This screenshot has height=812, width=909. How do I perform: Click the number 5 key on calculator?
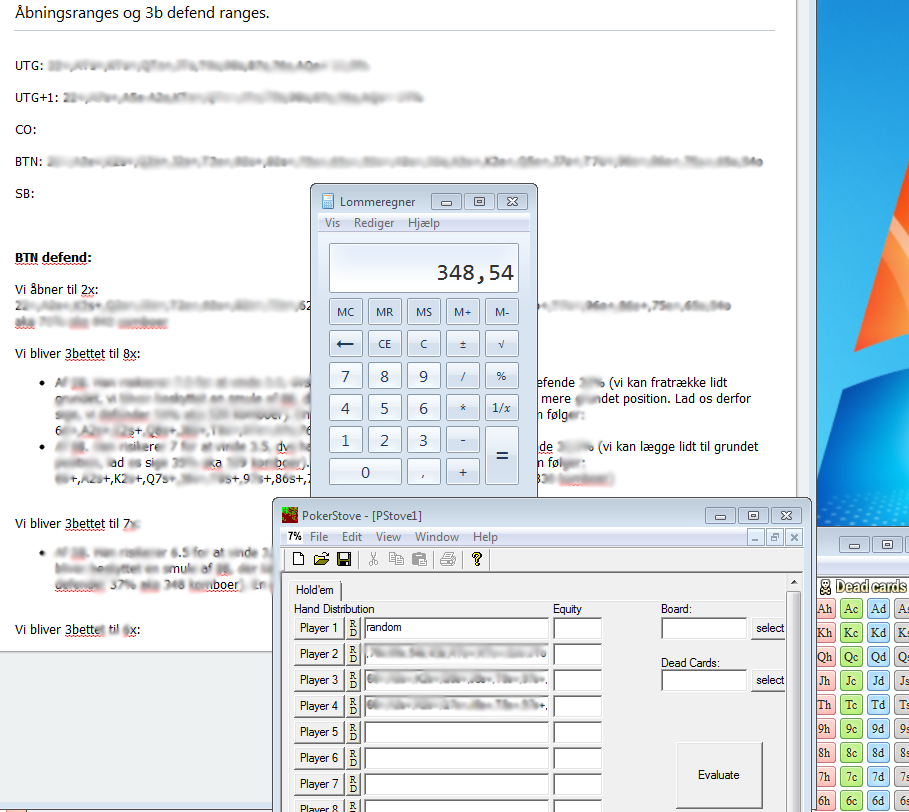click(x=384, y=408)
